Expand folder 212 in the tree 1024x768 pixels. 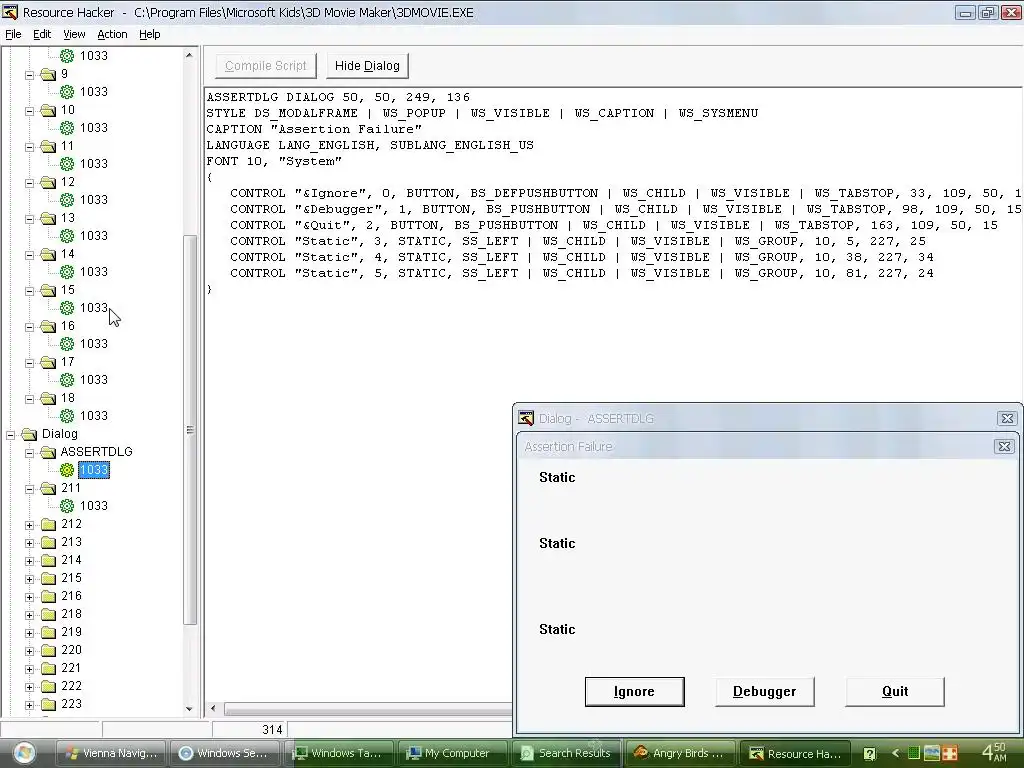pyautogui.click(x=29, y=524)
